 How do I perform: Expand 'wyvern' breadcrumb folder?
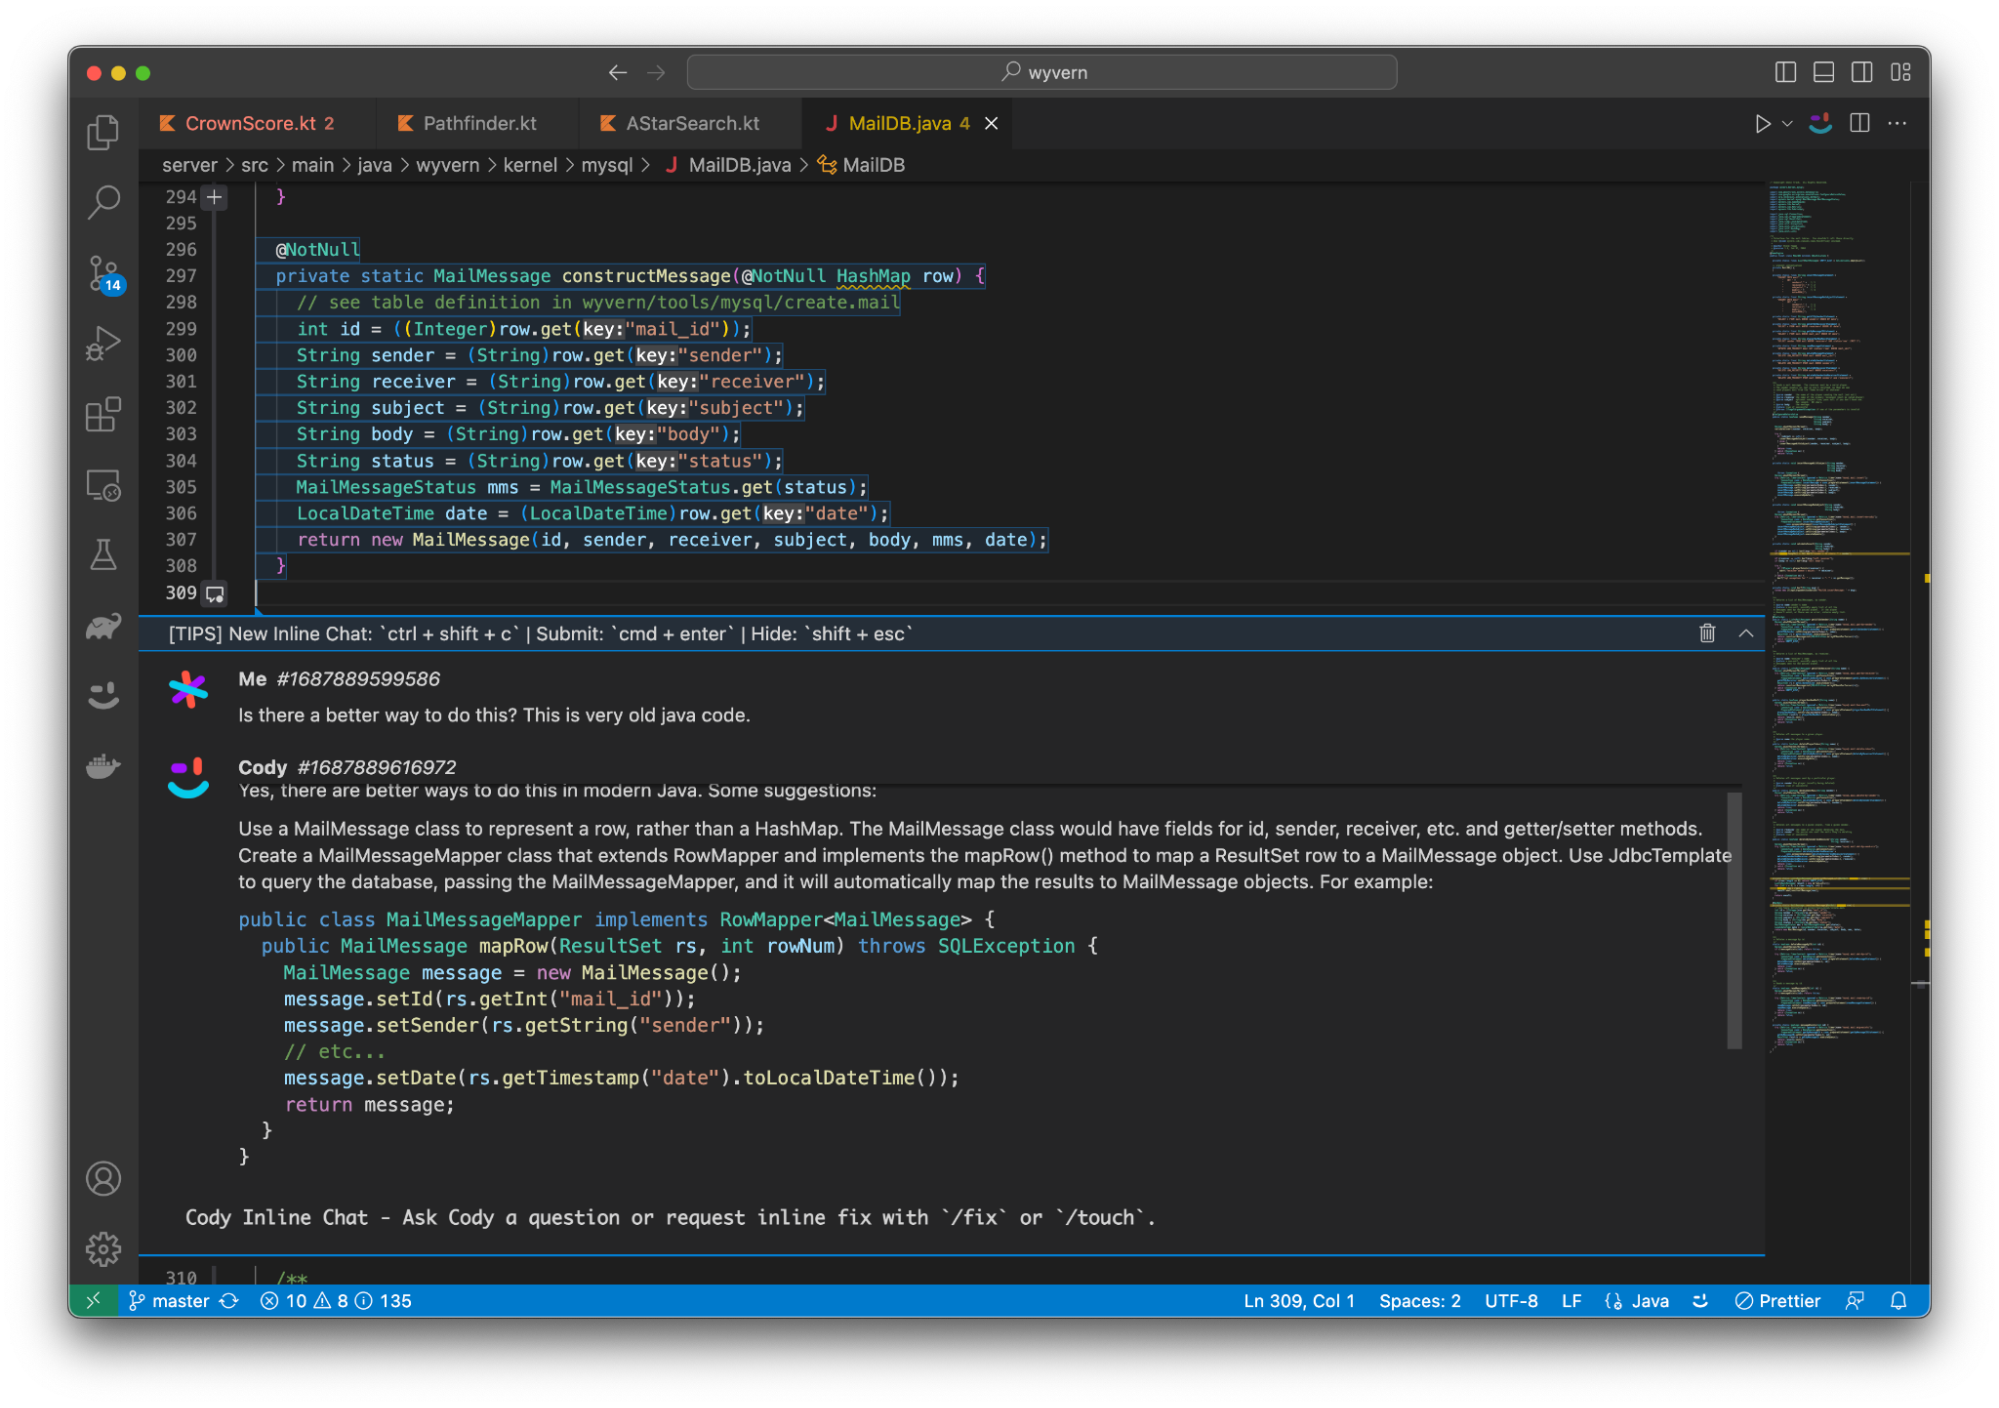point(447,165)
